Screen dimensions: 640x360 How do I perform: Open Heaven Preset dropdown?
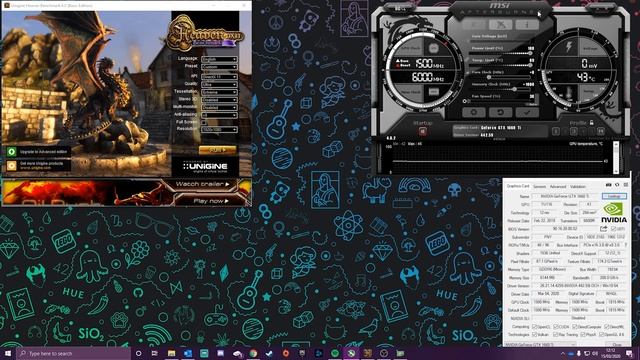click(x=219, y=67)
